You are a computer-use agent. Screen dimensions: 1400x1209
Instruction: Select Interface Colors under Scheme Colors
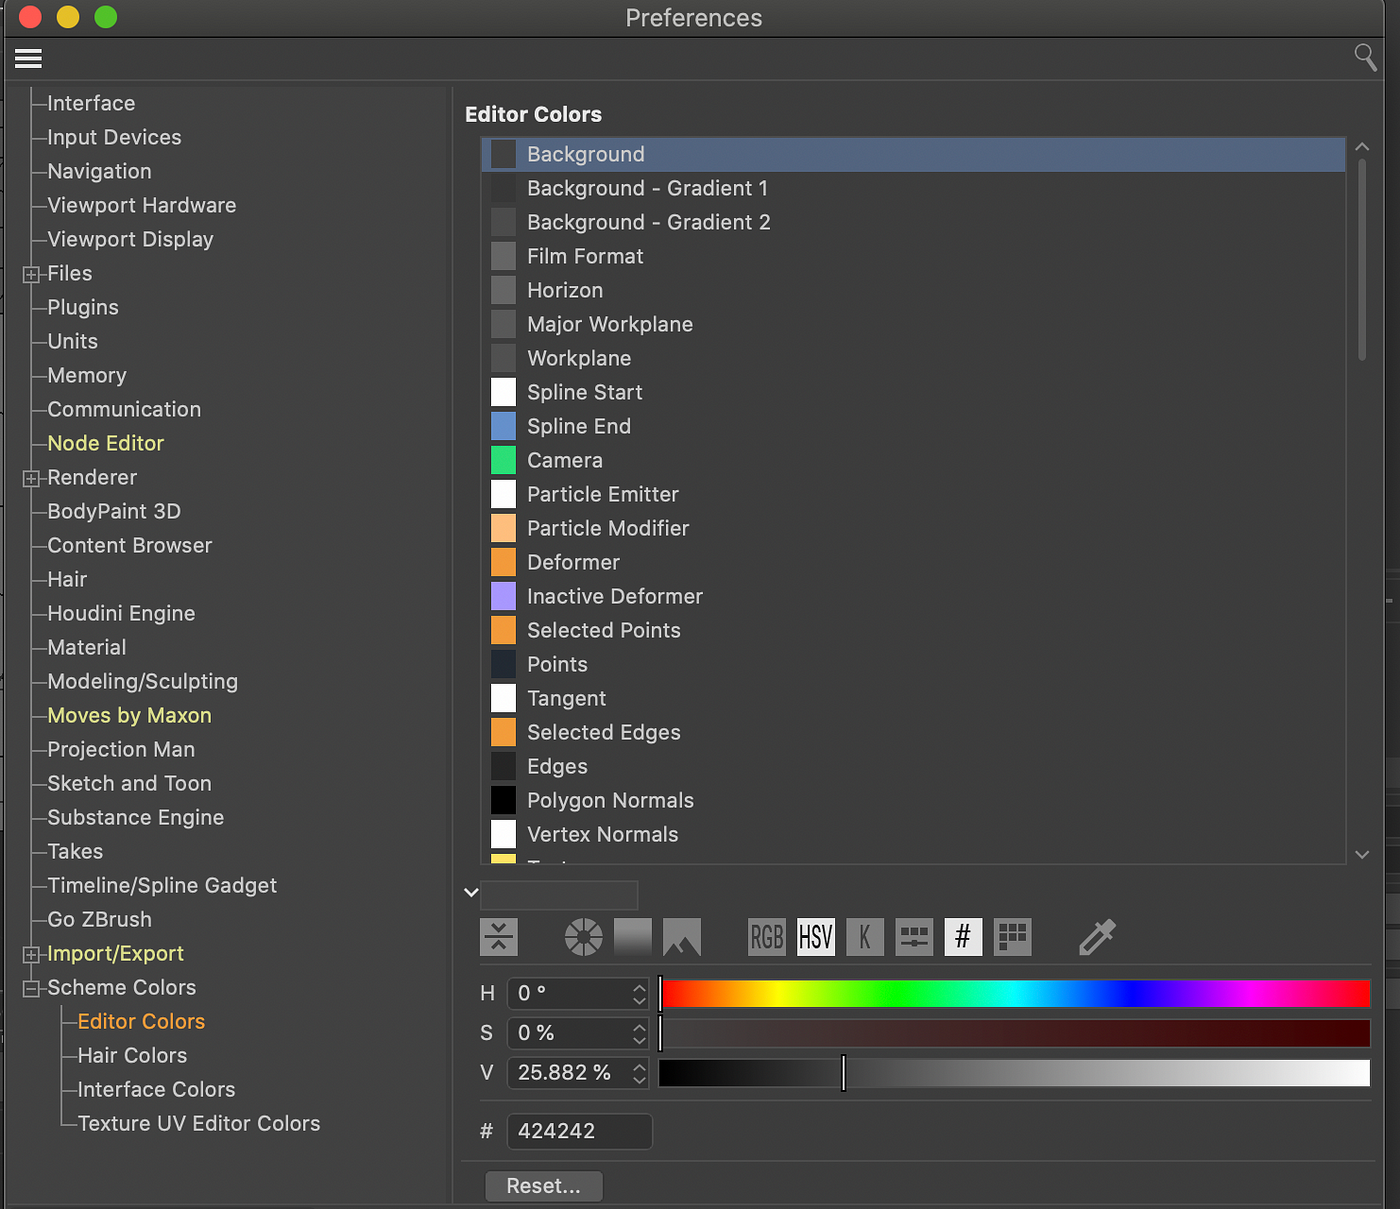(x=157, y=1089)
